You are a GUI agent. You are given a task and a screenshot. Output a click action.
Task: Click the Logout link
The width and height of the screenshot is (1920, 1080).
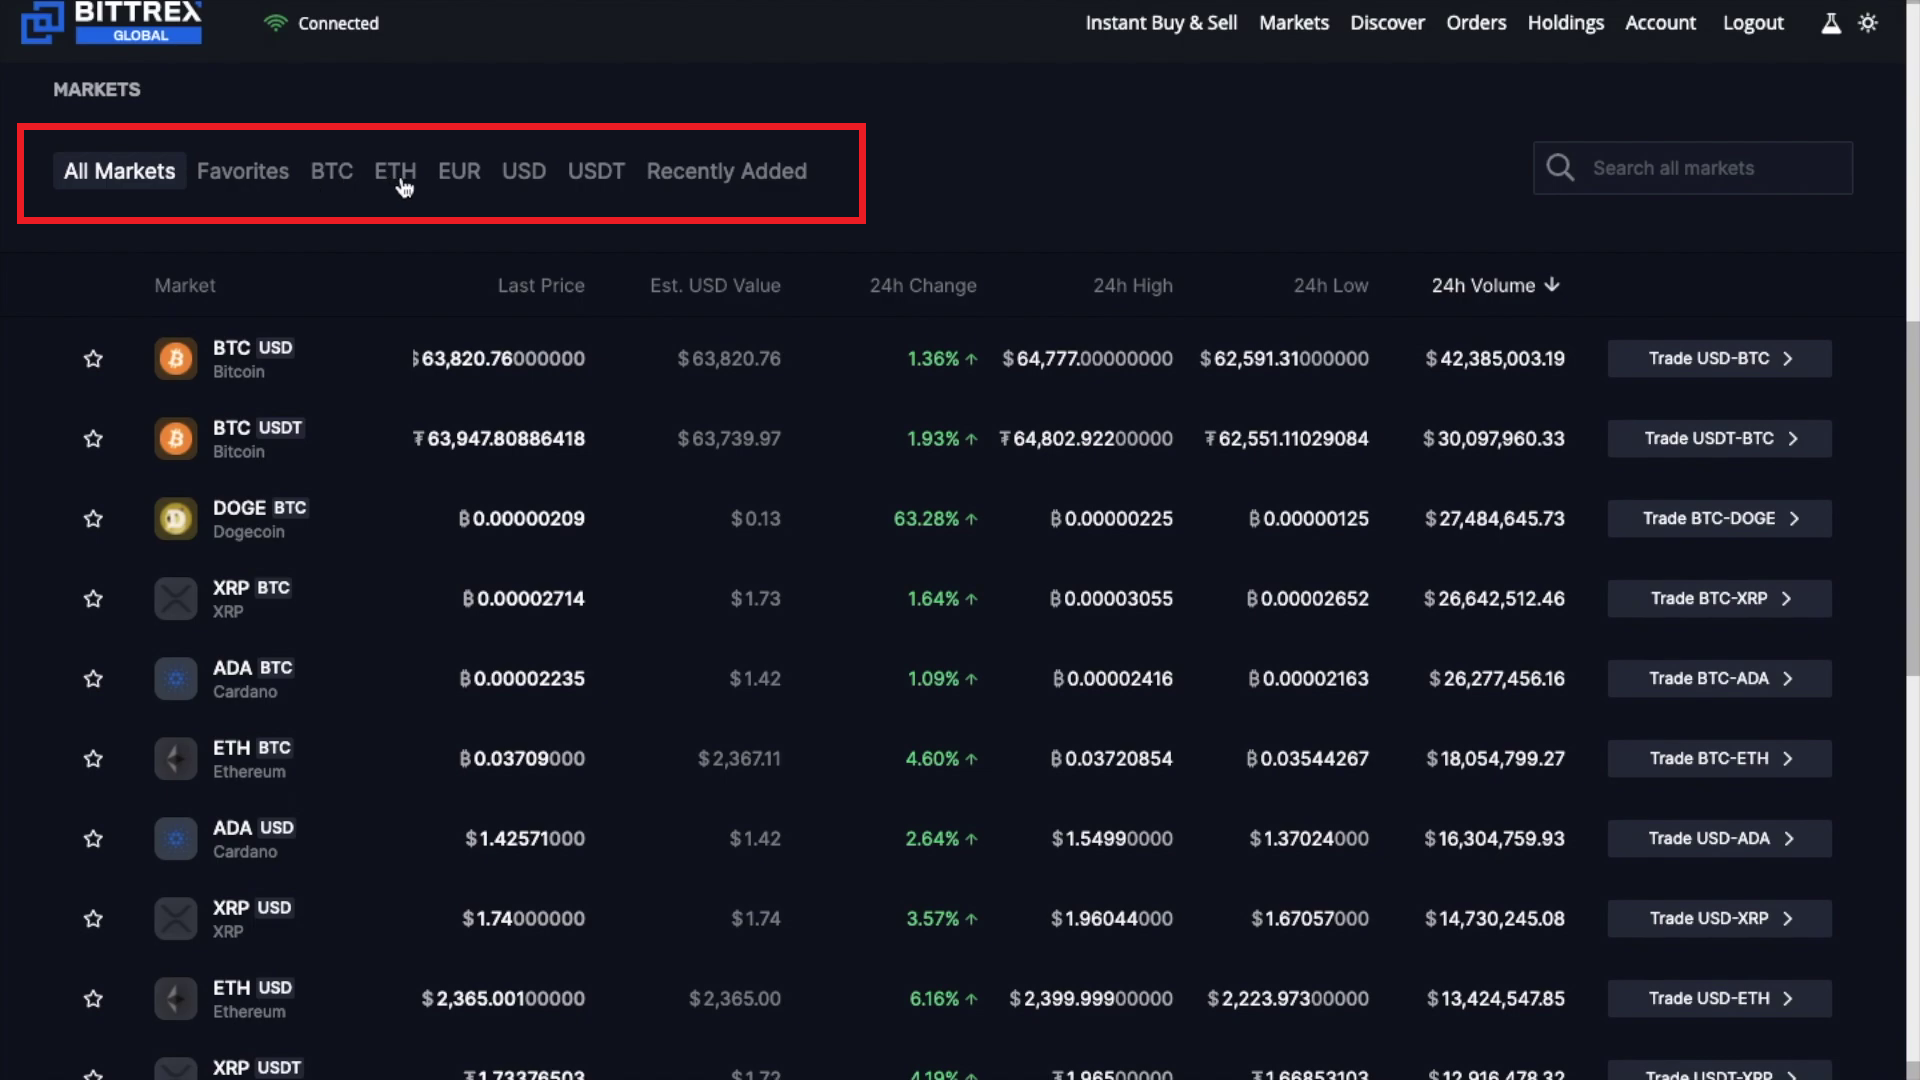[1753, 23]
